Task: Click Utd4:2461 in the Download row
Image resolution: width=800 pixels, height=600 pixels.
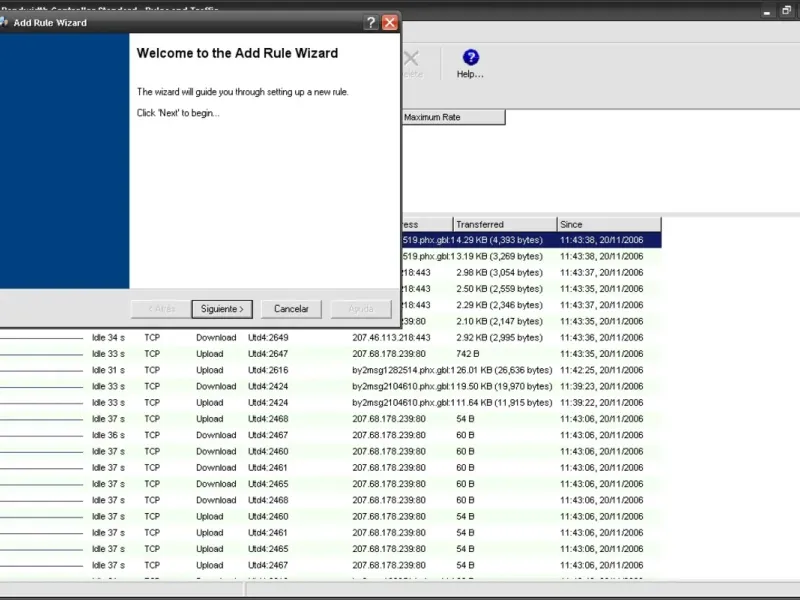Action: click(268, 468)
